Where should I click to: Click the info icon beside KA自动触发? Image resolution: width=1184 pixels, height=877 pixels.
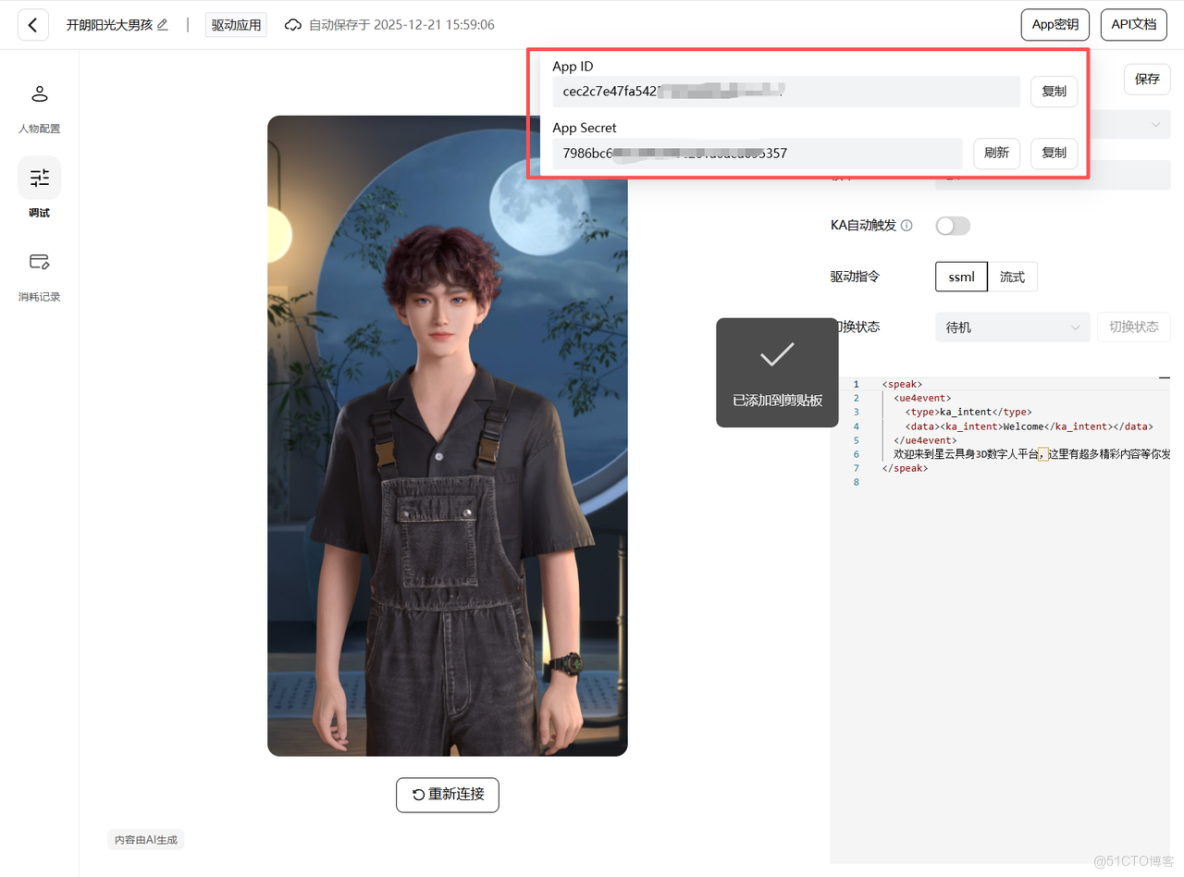[906, 225]
